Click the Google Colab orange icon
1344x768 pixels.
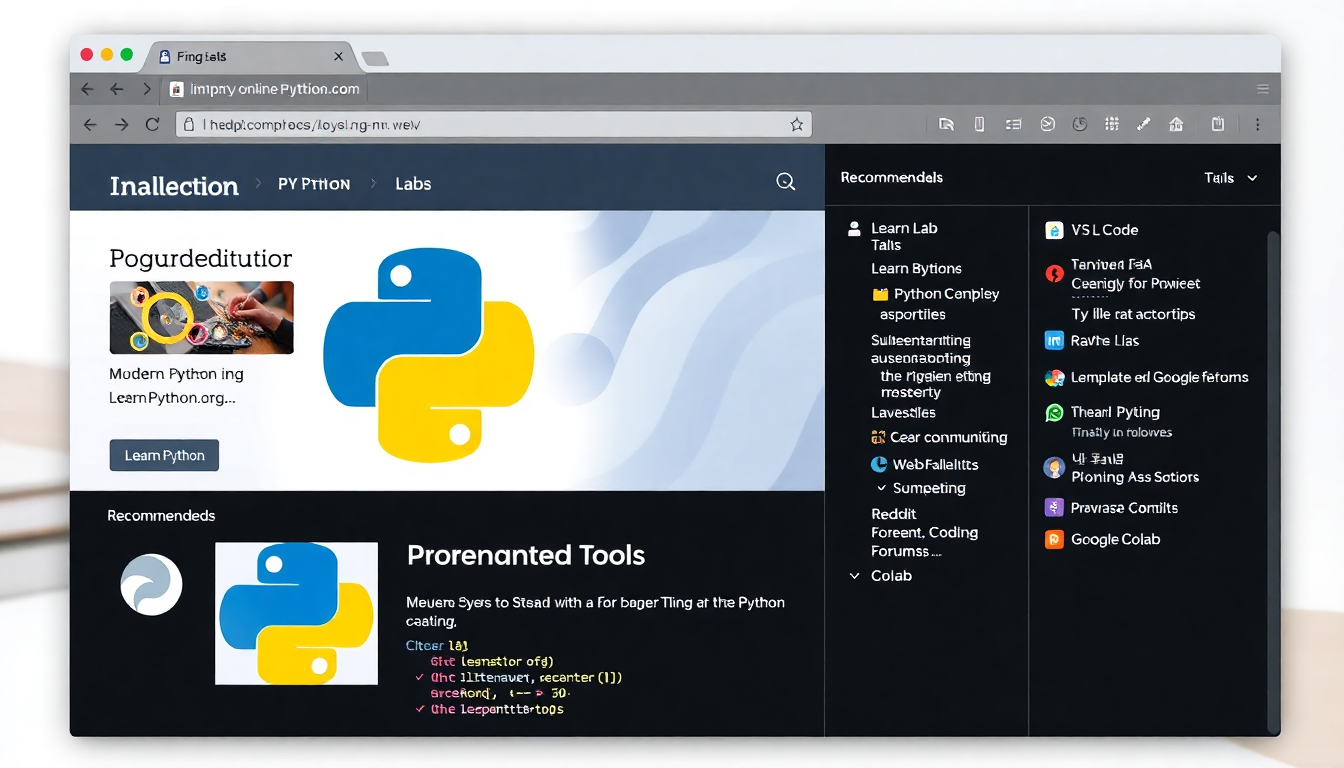(x=1054, y=539)
